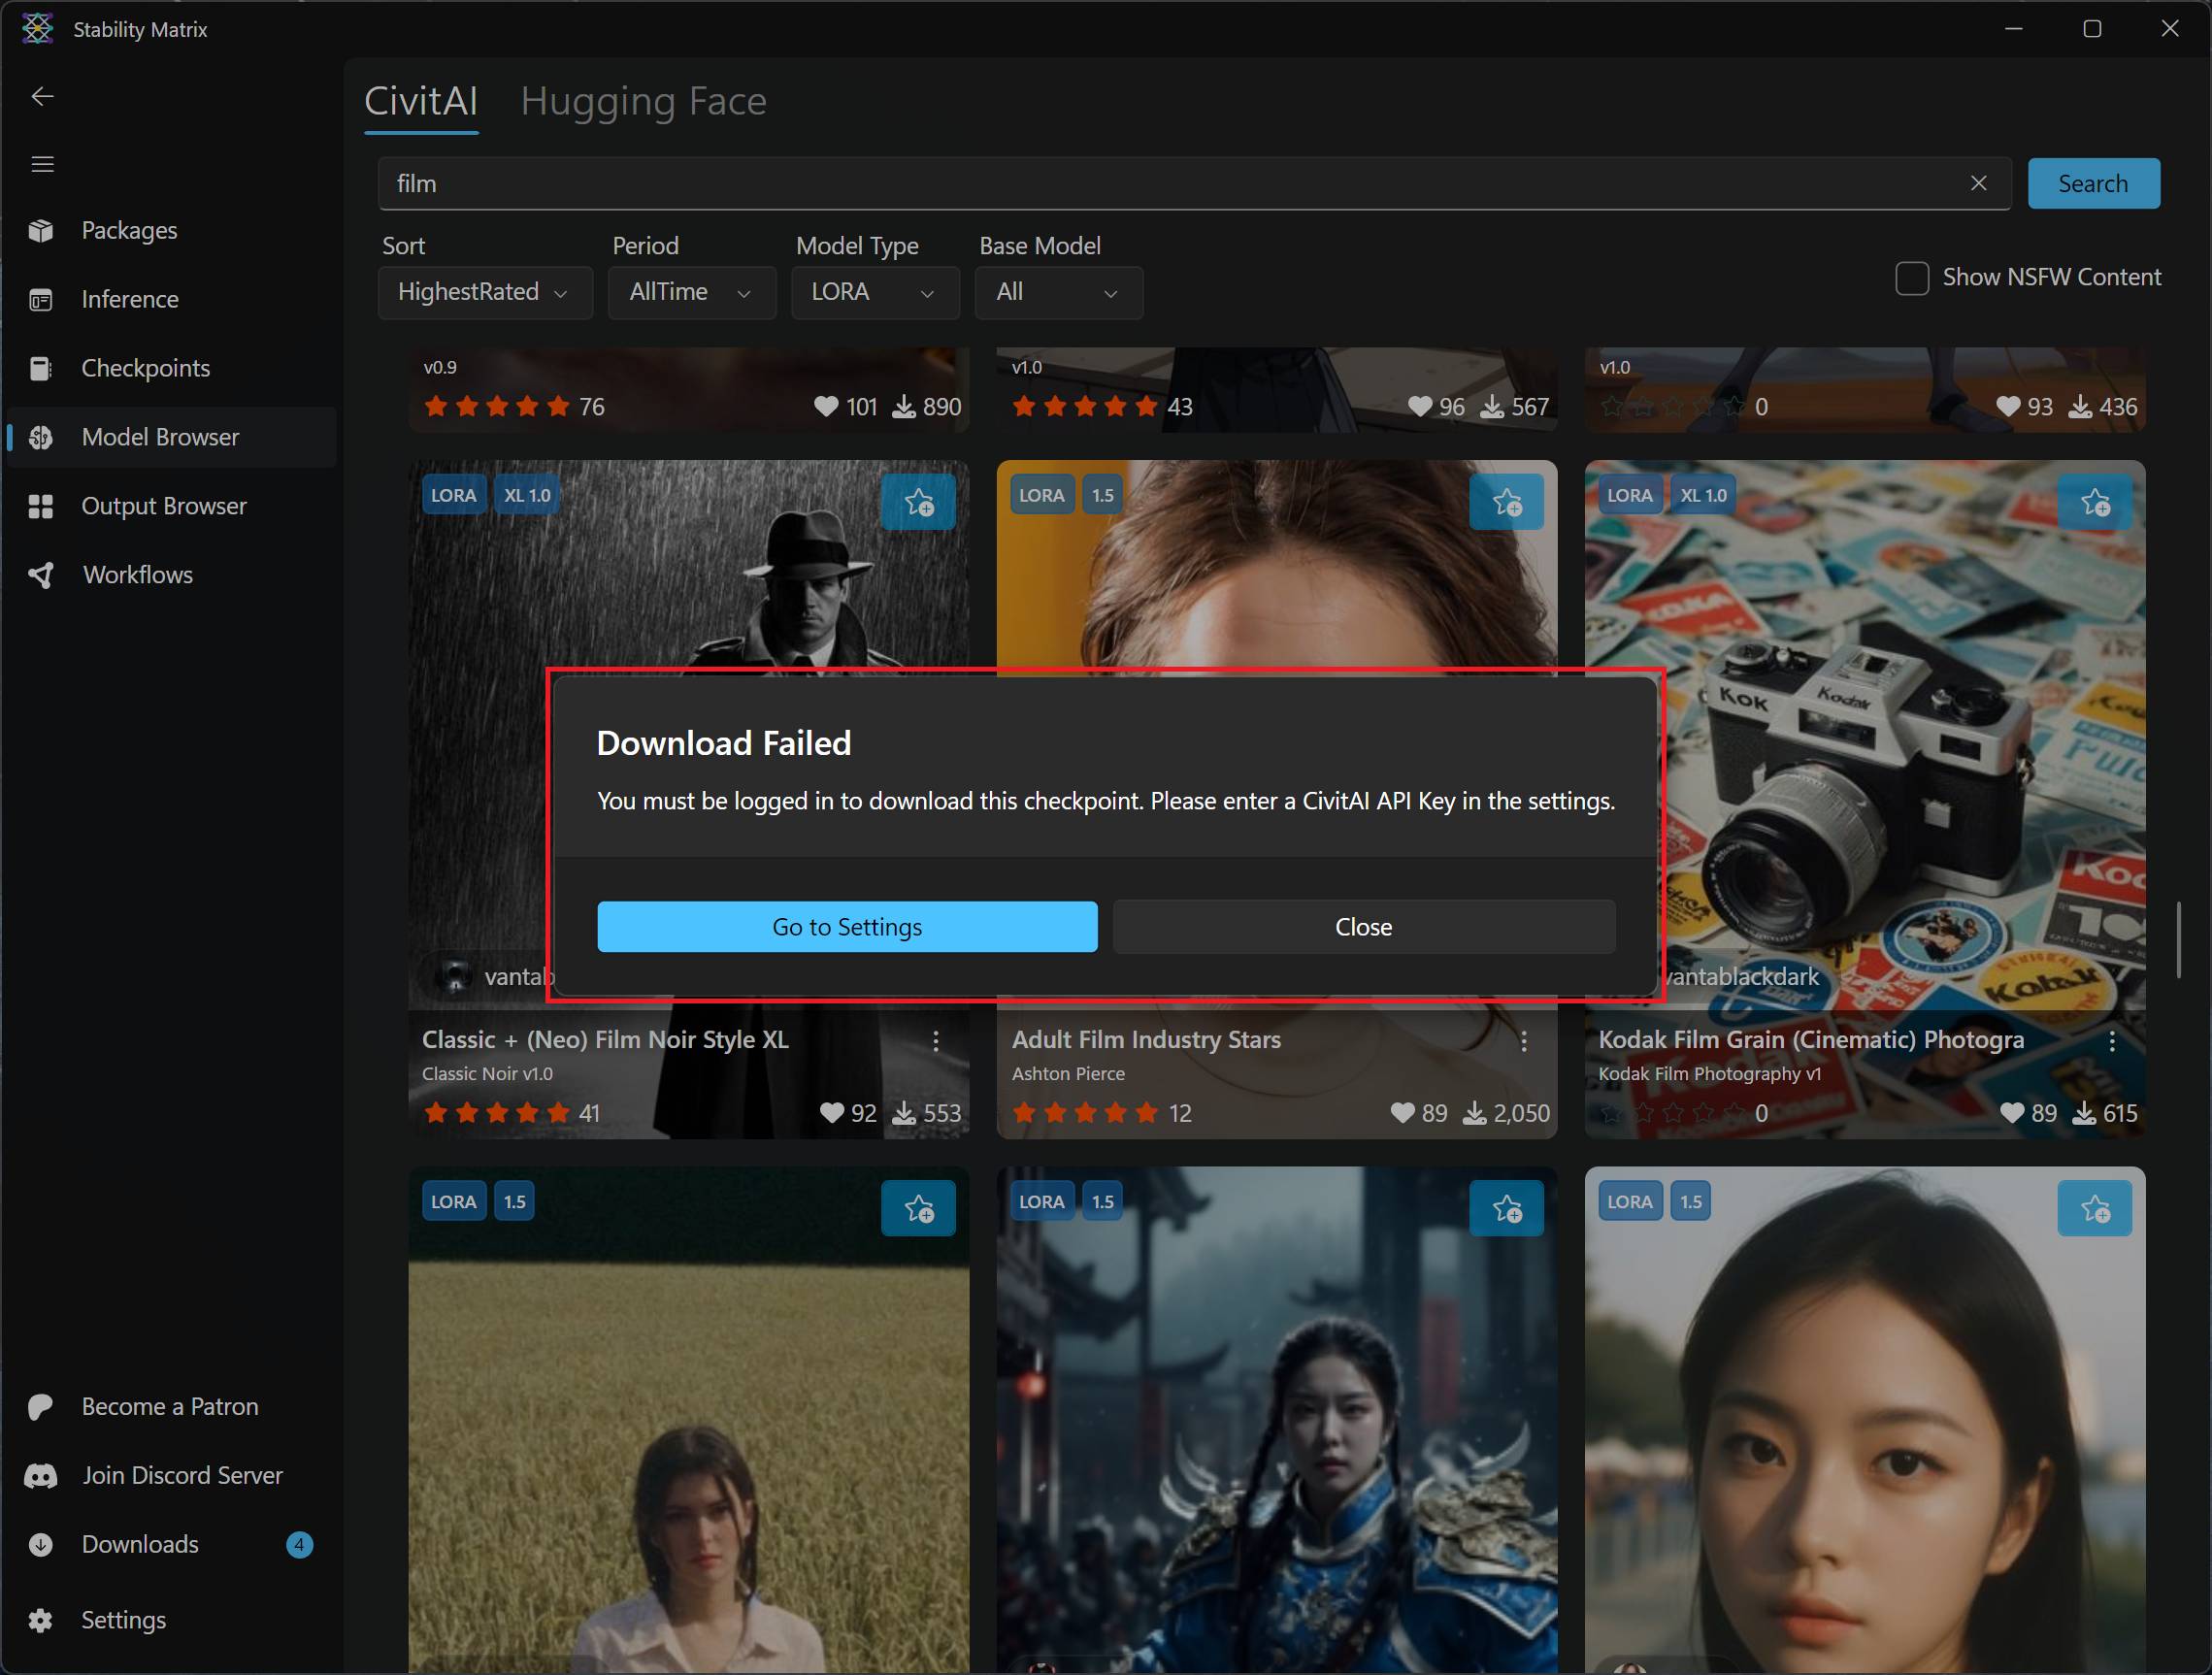
Task: Click the film search input field
Action: 1150,183
